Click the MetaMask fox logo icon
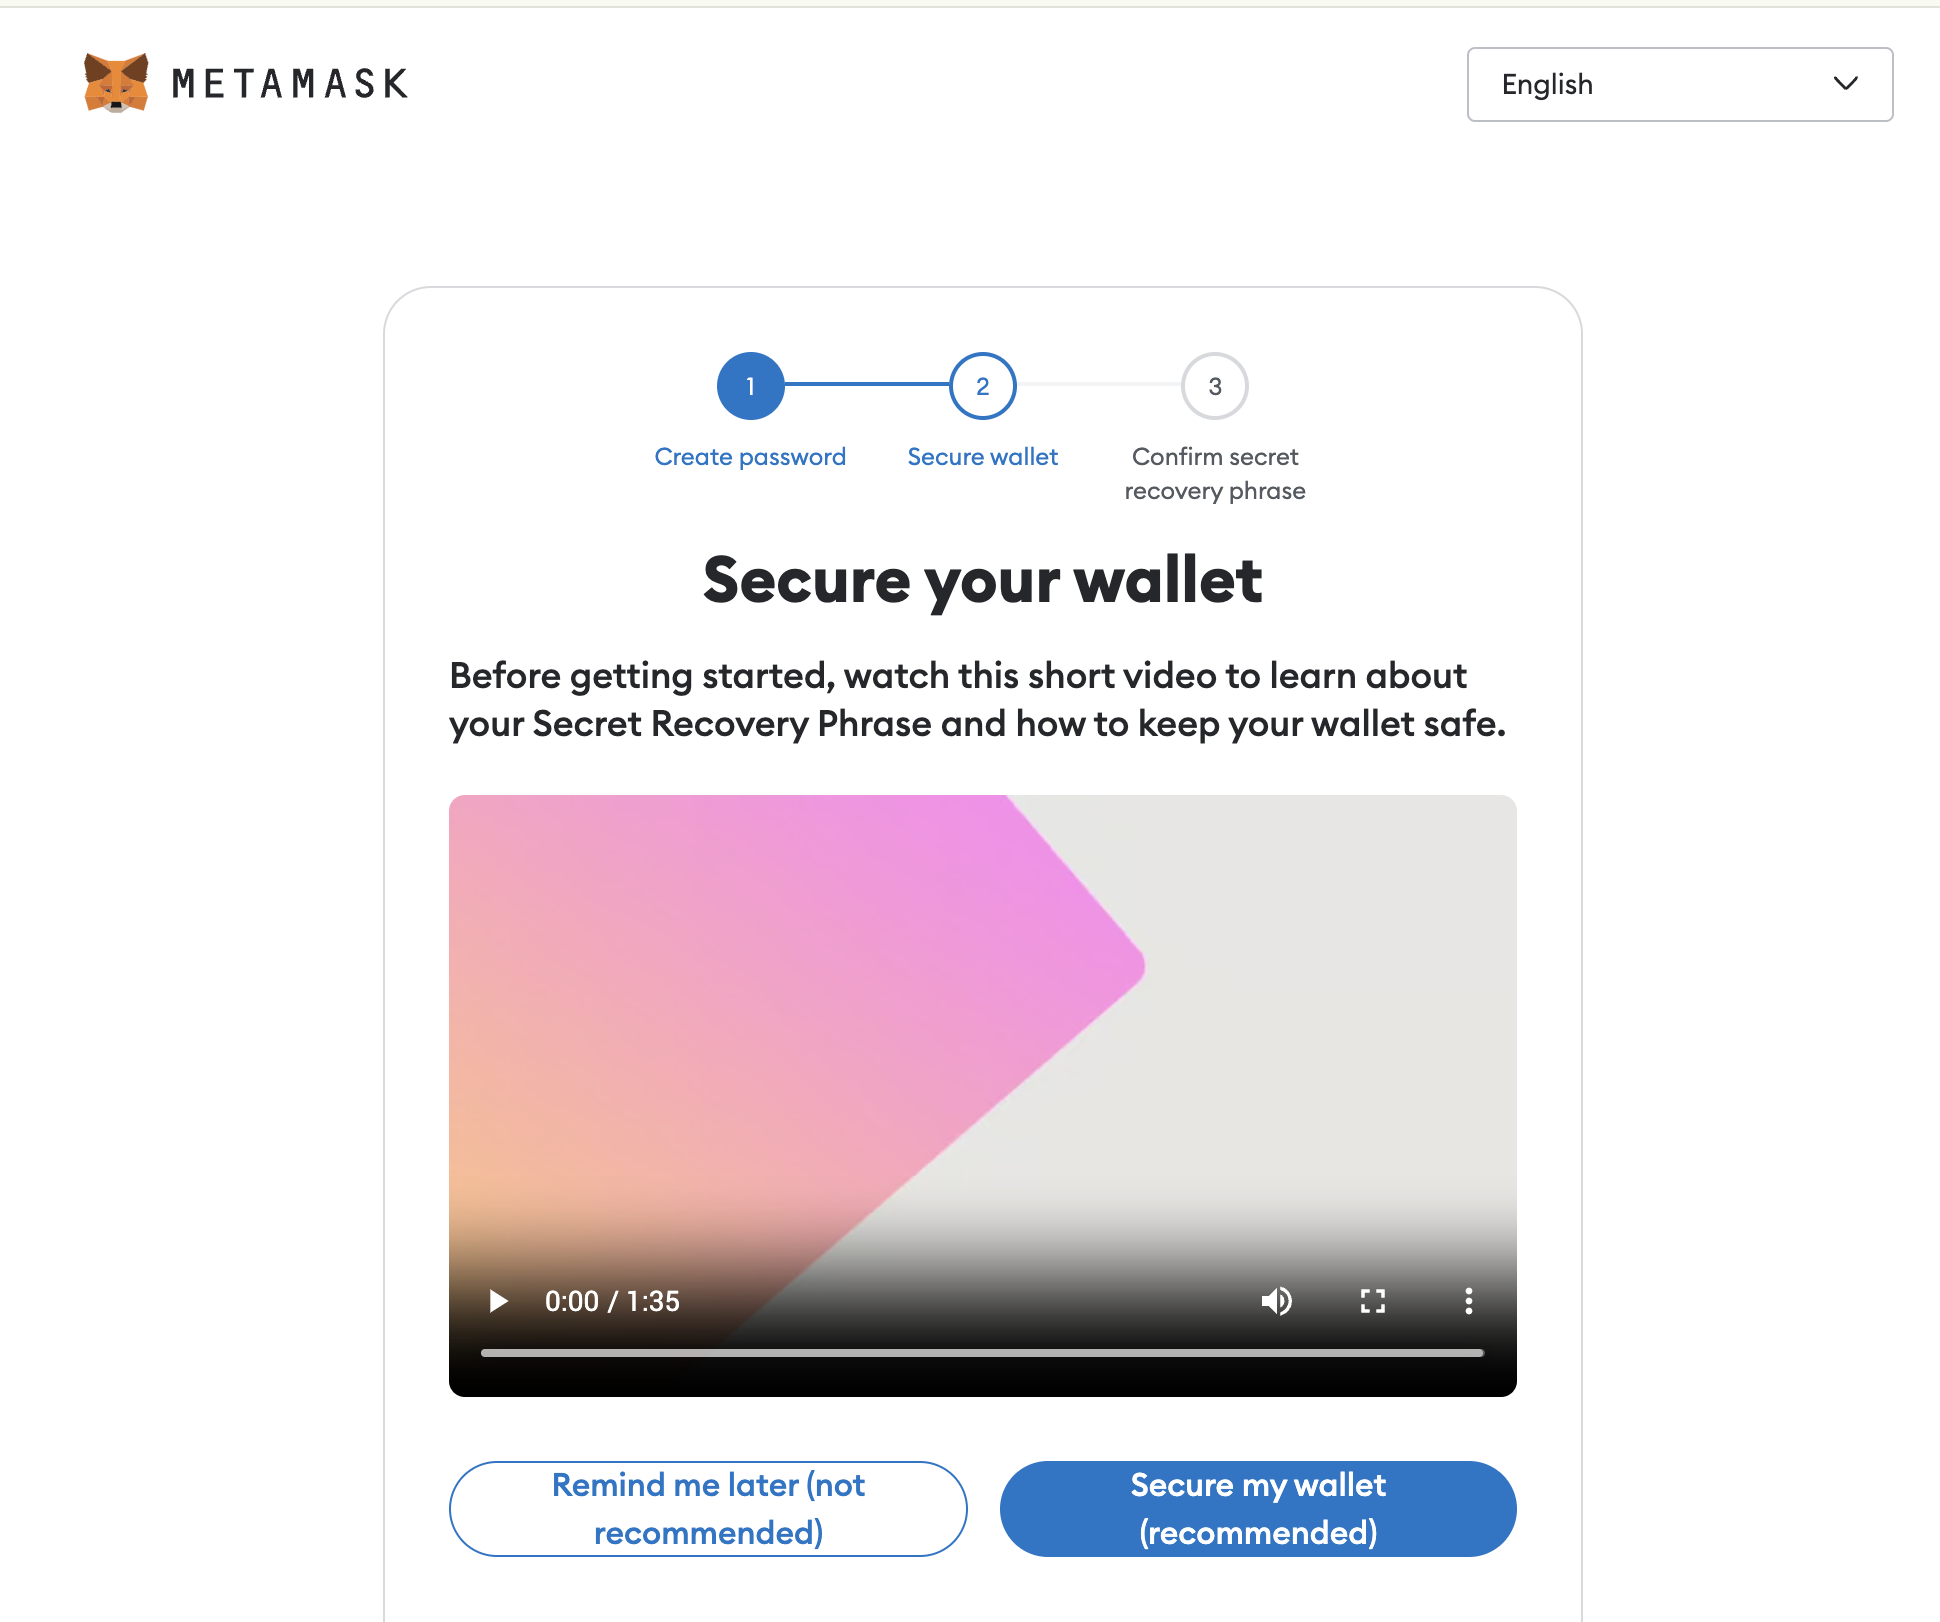This screenshot has width=1940, height=1622. click(116, 83)
